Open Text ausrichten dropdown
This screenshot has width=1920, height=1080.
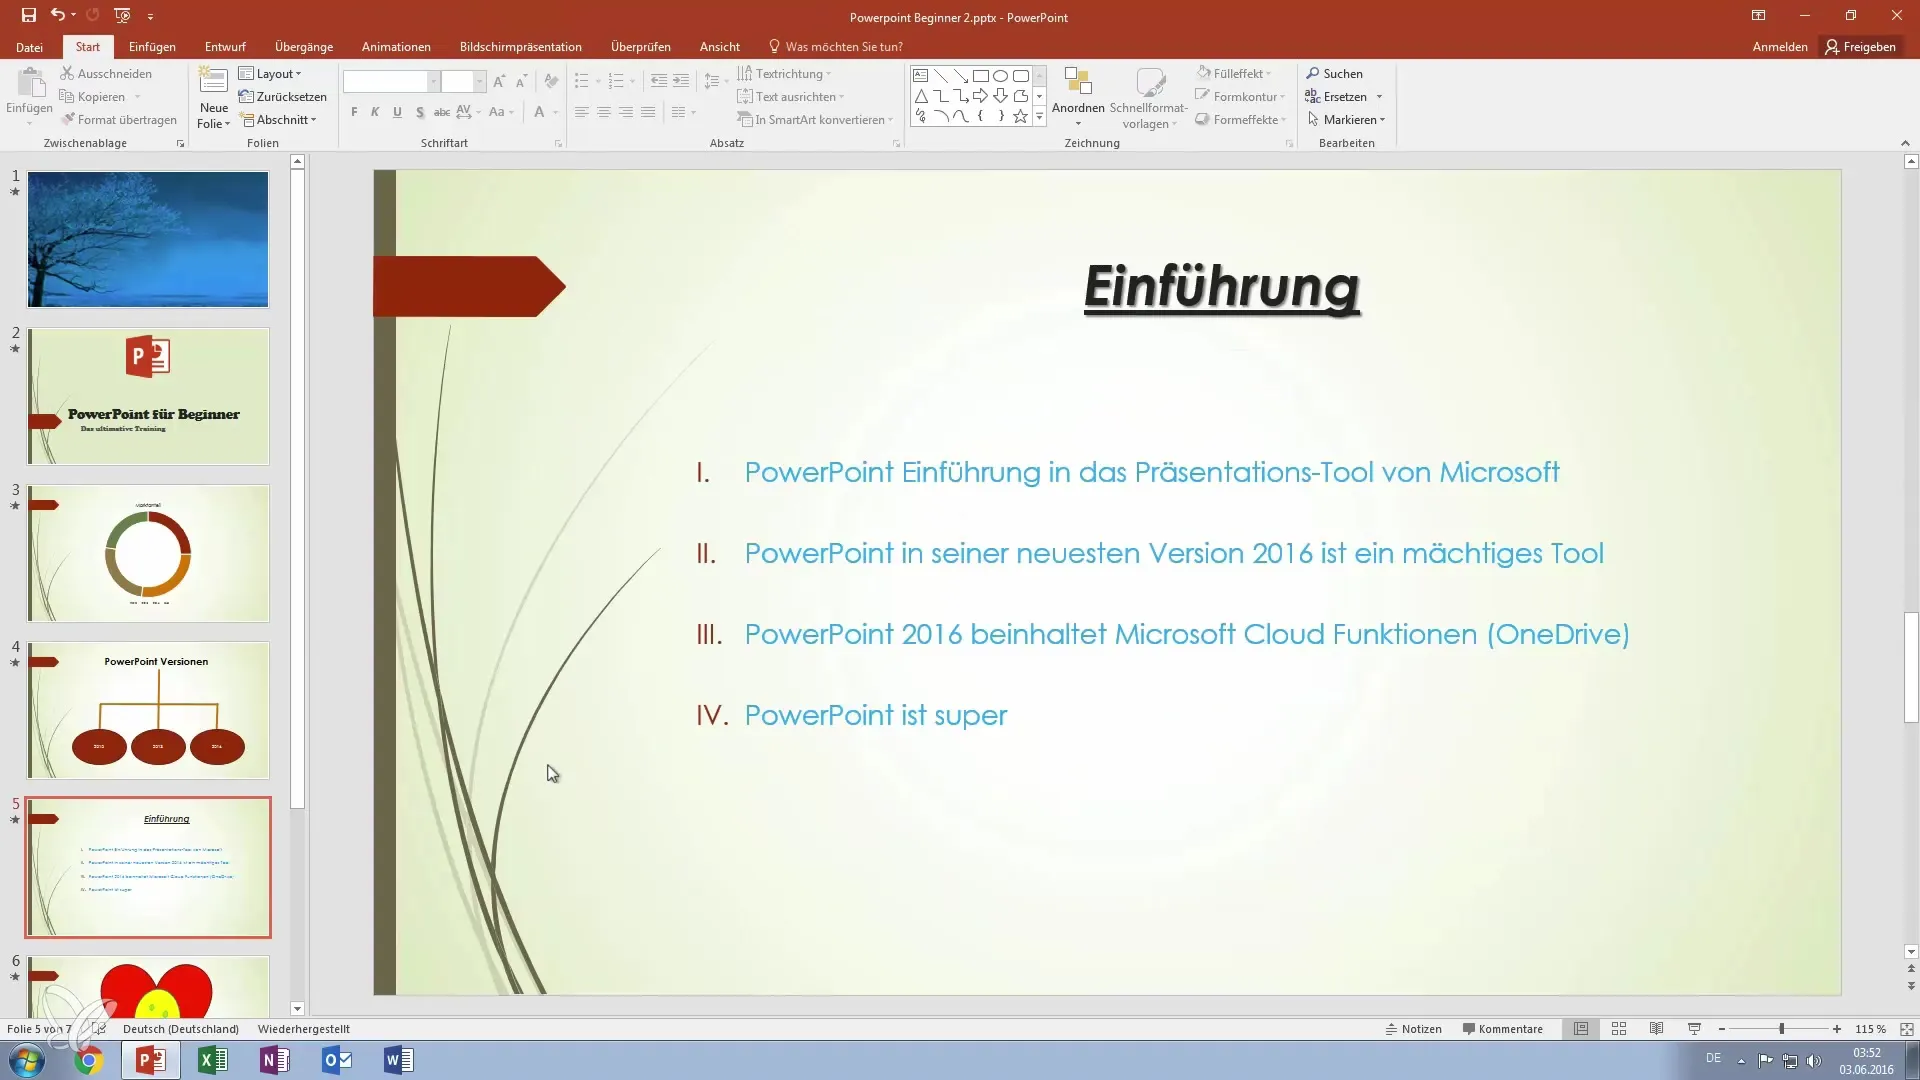pos(790,97)
